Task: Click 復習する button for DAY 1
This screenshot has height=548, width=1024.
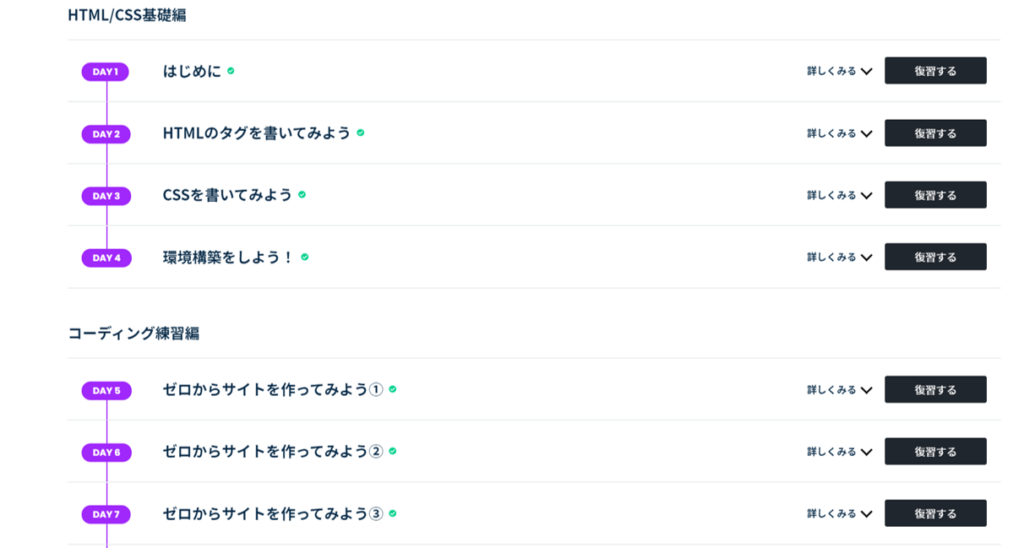Action: click(935, 71)
